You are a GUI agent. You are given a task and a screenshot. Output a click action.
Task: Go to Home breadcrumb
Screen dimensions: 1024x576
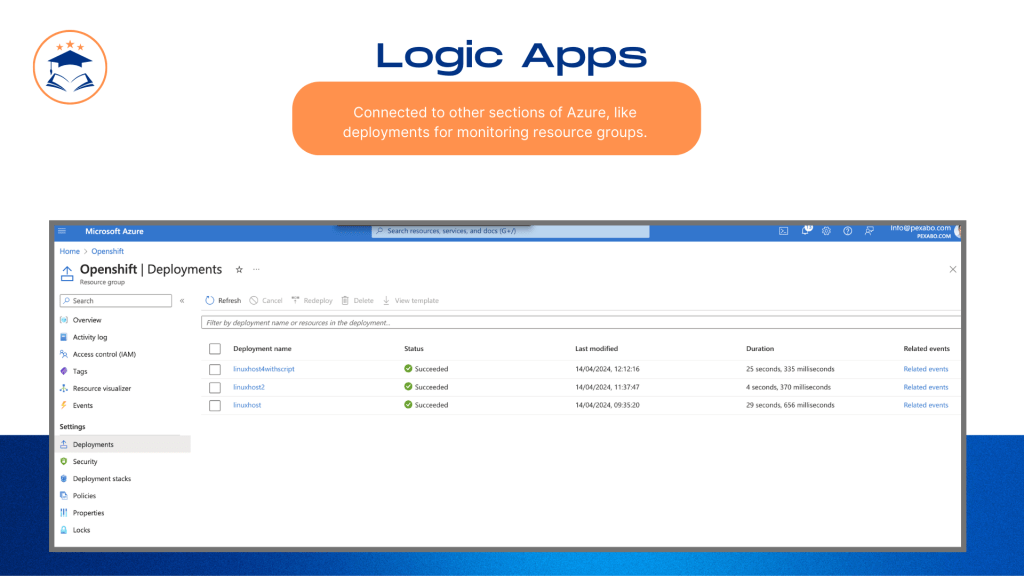pyautogui.click(x=69, y=251)
